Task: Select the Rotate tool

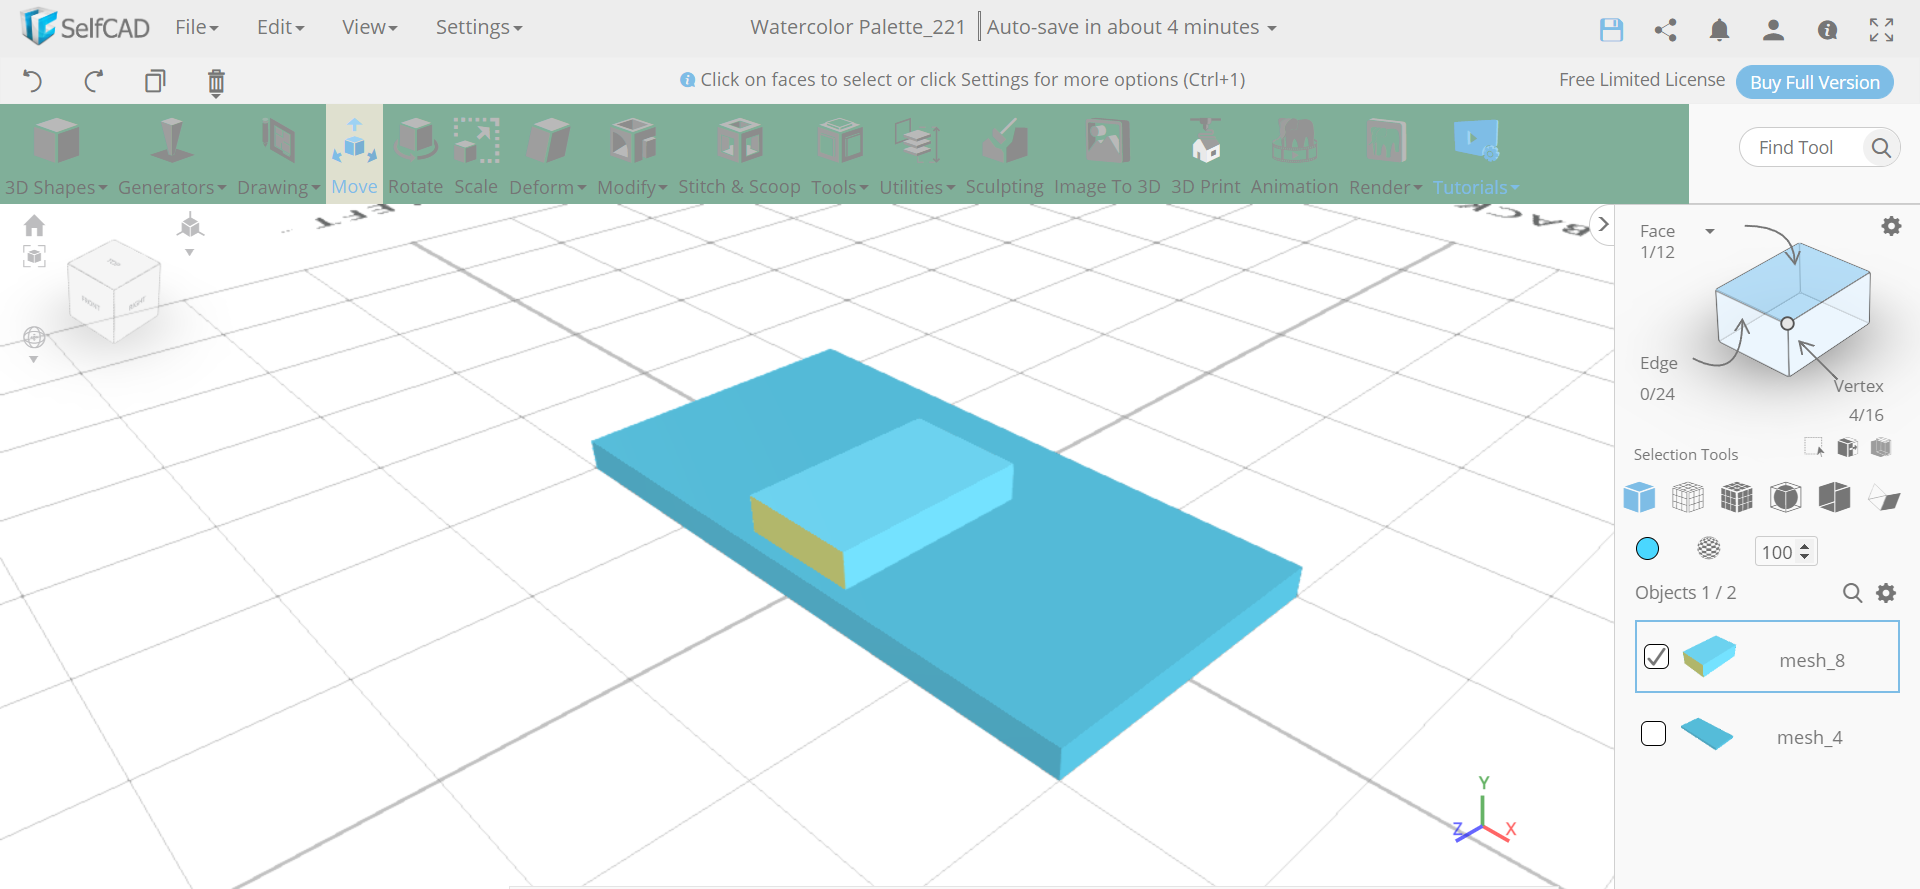Action: [415, 155]
